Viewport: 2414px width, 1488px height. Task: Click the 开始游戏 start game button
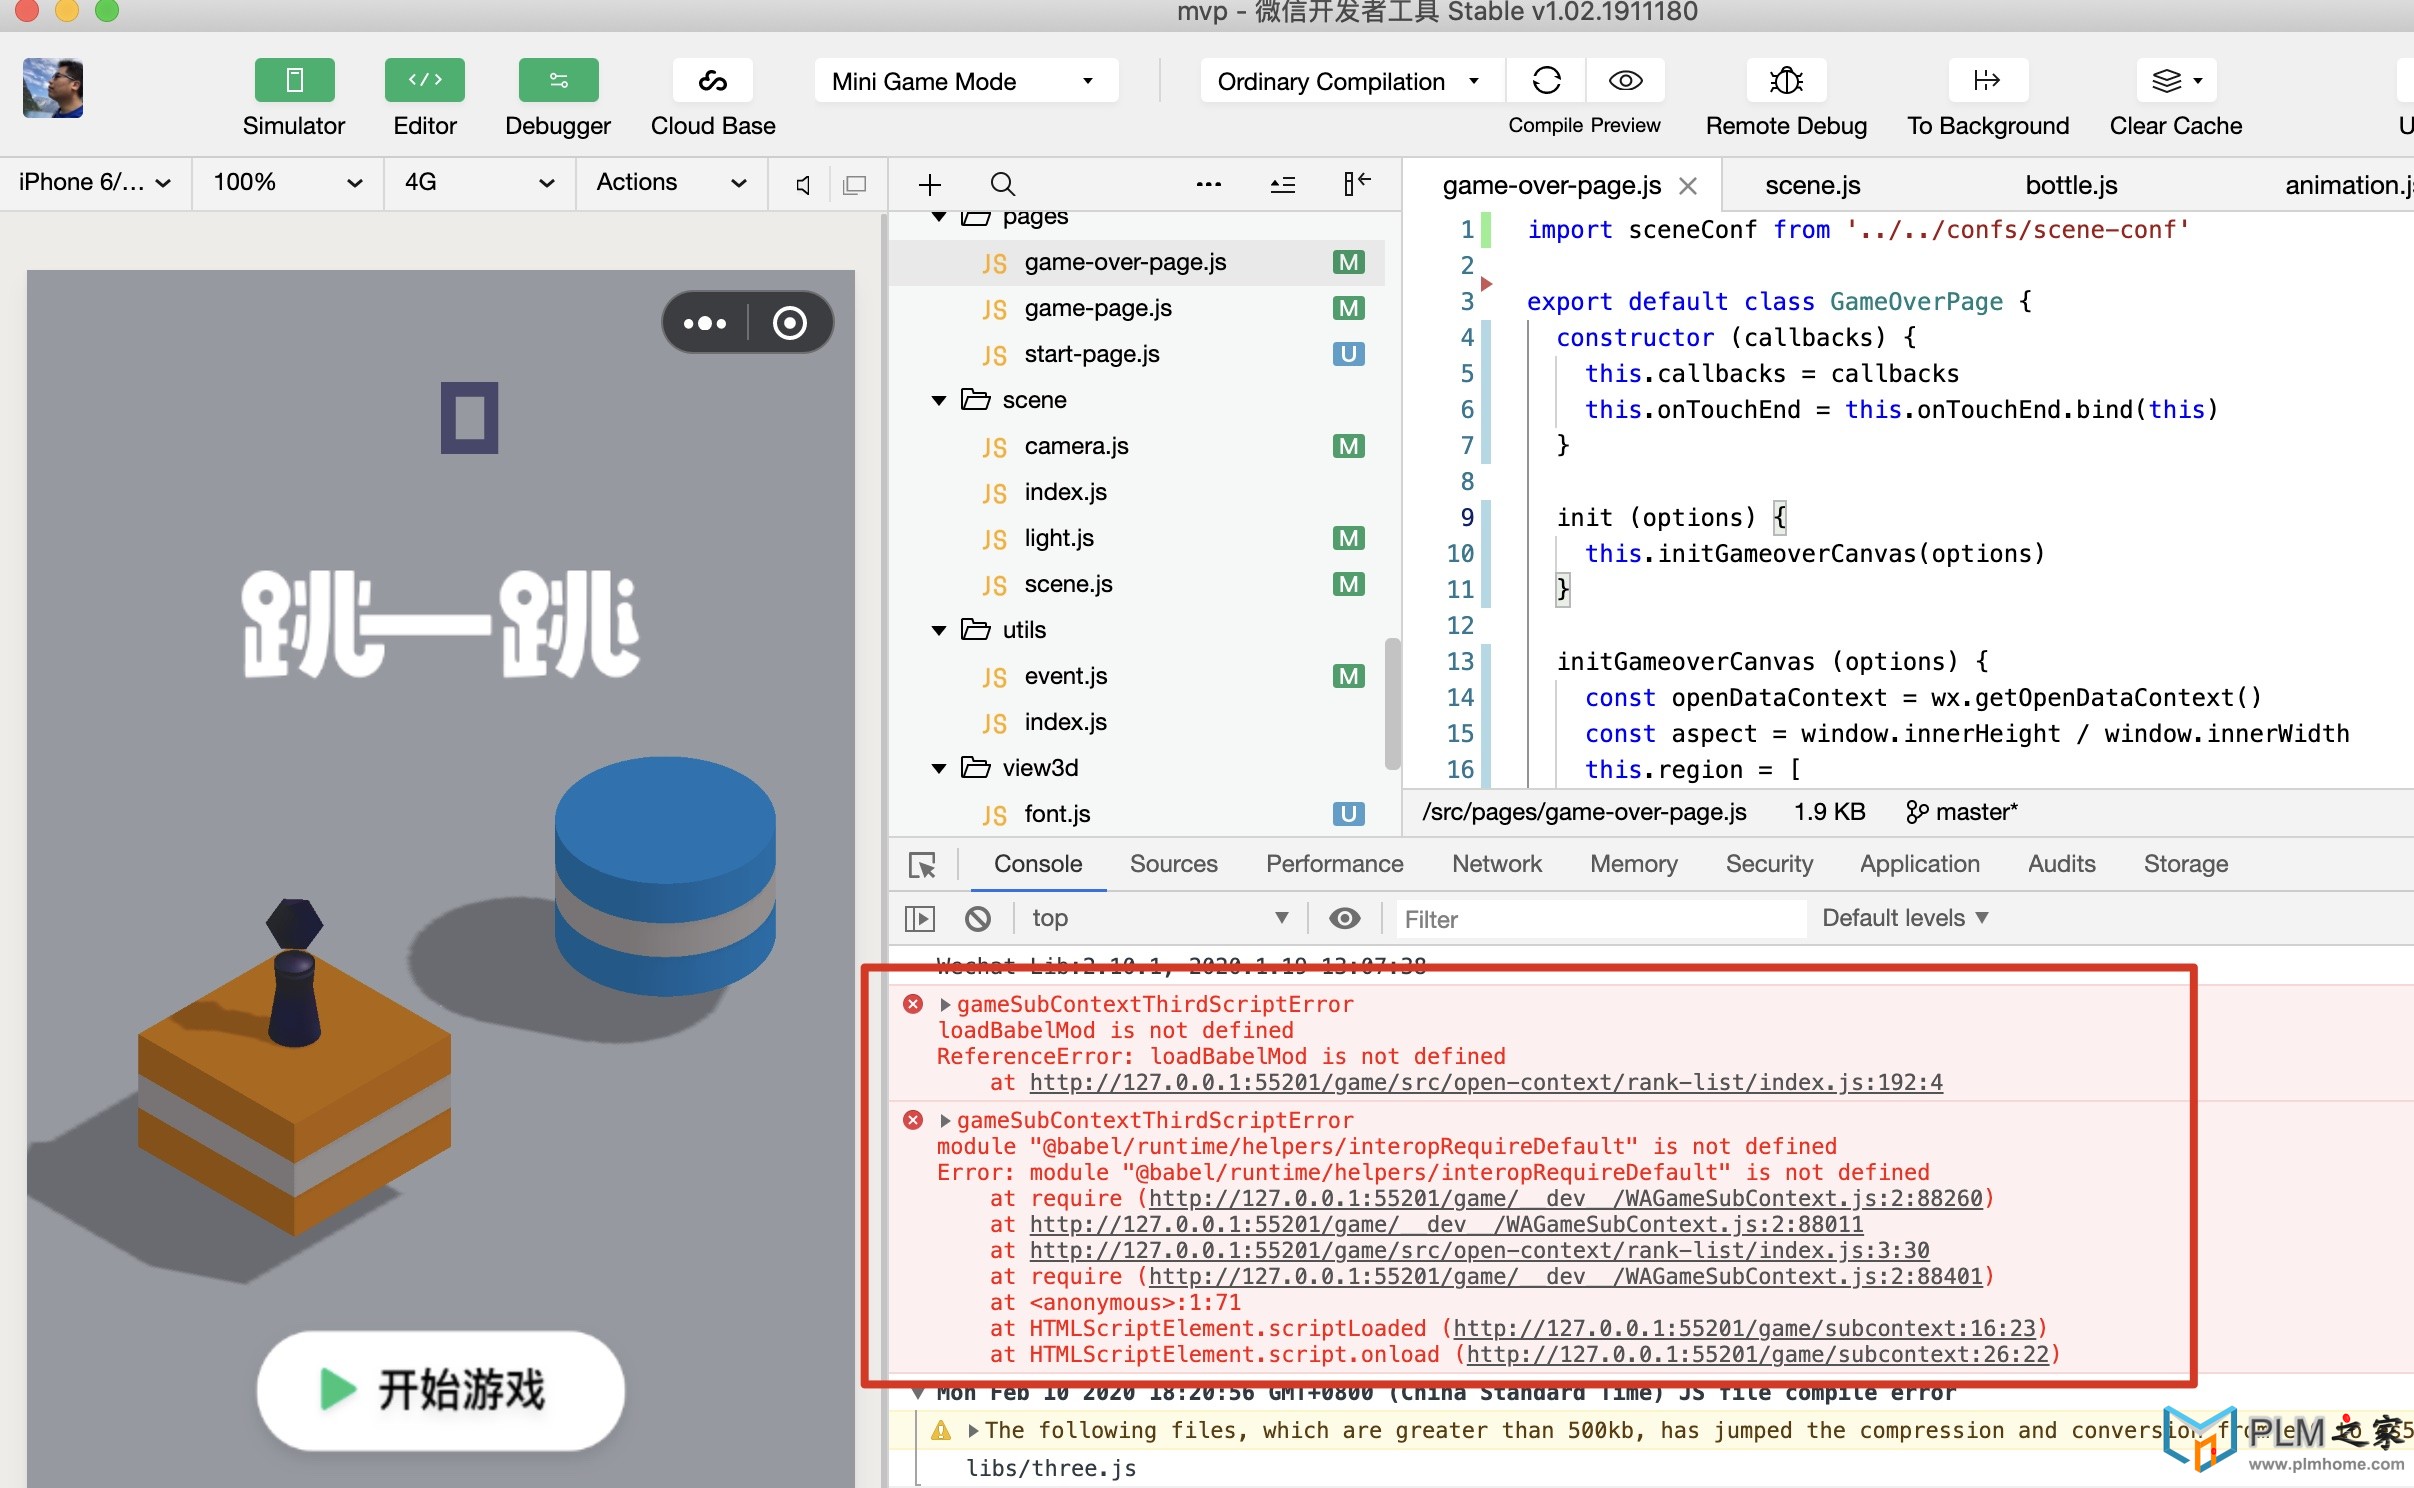440,1390
